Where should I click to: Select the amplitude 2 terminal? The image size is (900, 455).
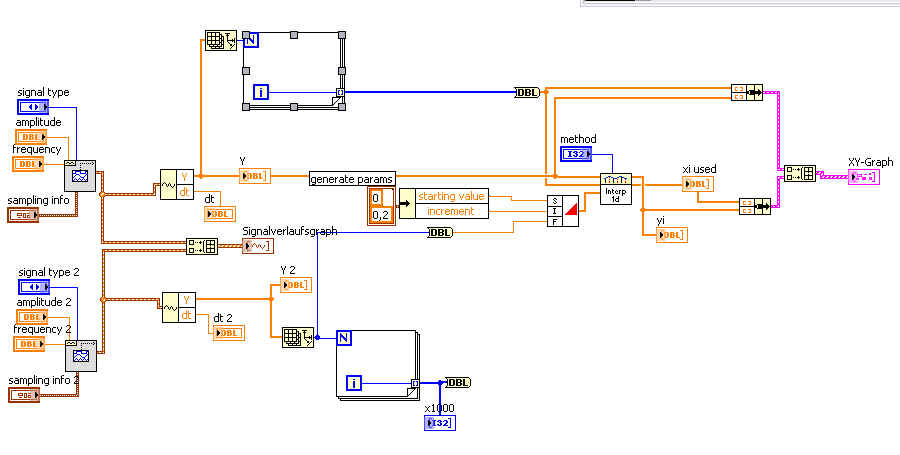click(x=32, y=317)
